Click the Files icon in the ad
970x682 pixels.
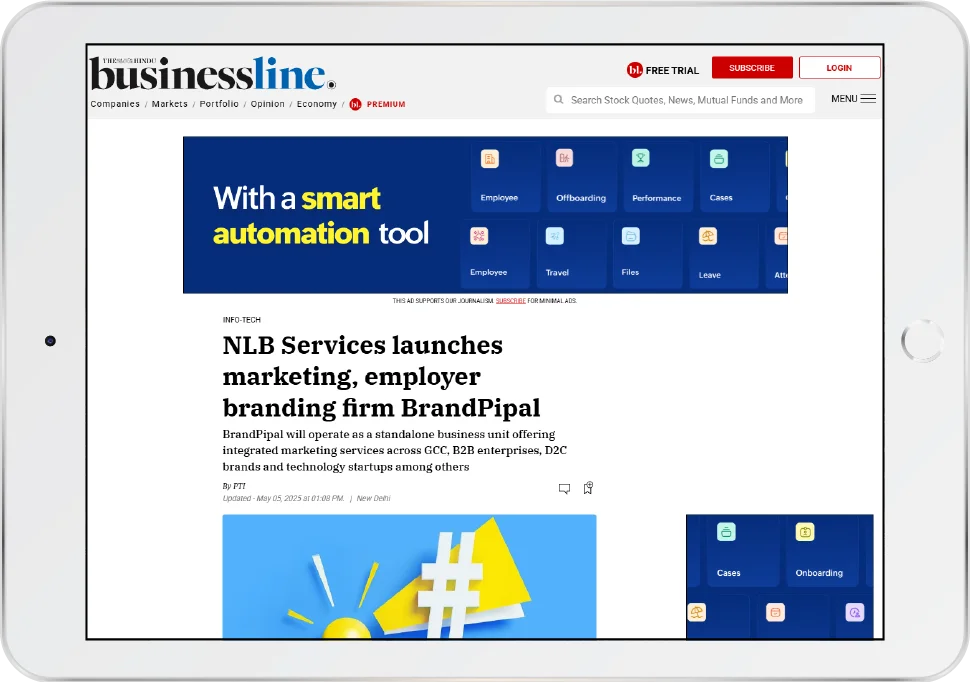point(630,236)
